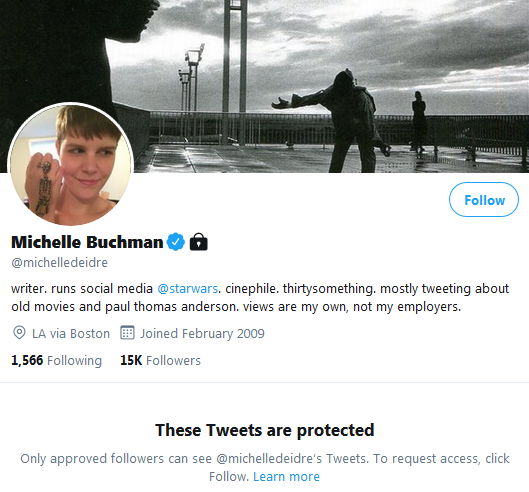Screen dimensions: 529x492
Task: View the 1,566 Following list
Action: tap(56, 360)
